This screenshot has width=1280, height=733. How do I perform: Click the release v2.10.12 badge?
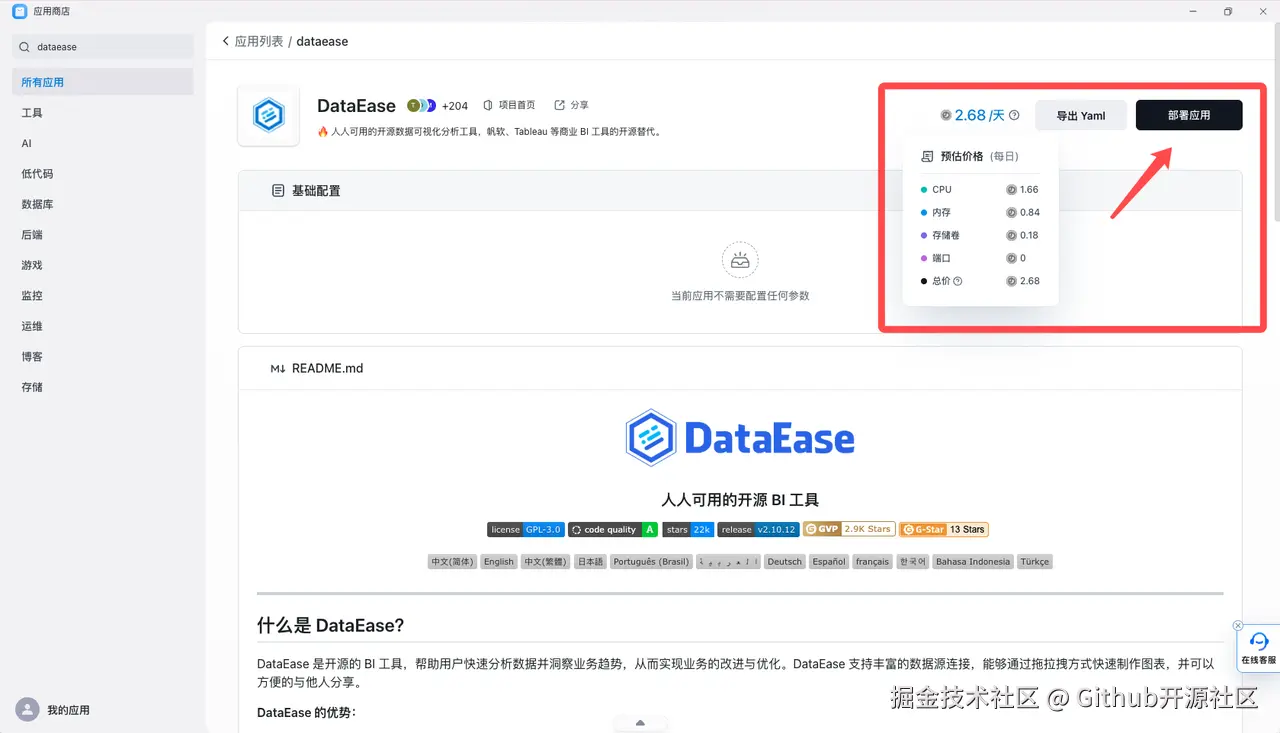[758, 529]
